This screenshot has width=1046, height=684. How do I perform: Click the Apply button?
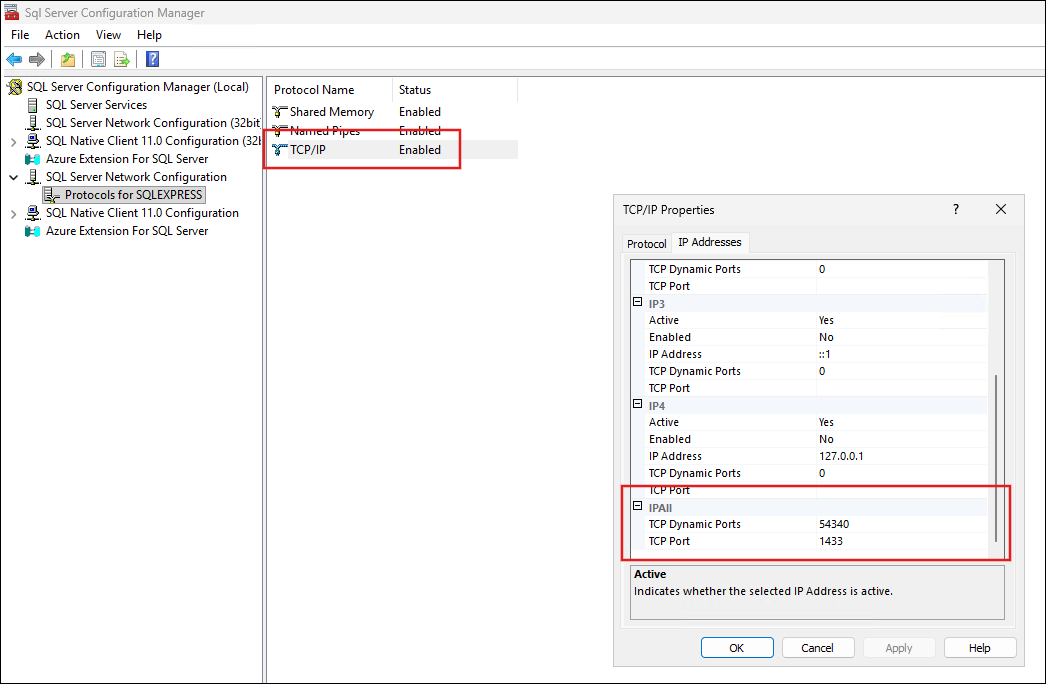[x=899, y=648]
